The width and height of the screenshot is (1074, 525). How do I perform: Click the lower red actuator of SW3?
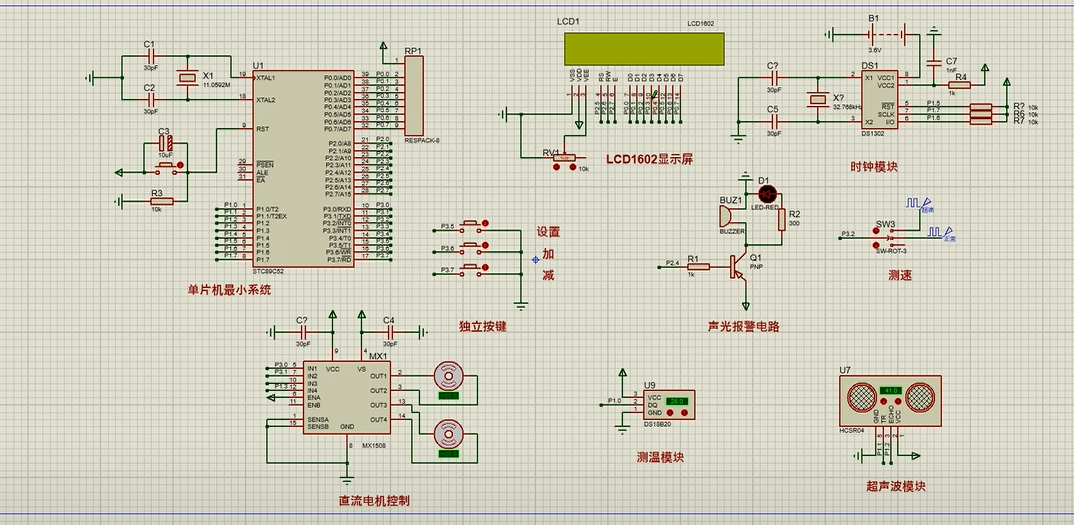(875, 245)
